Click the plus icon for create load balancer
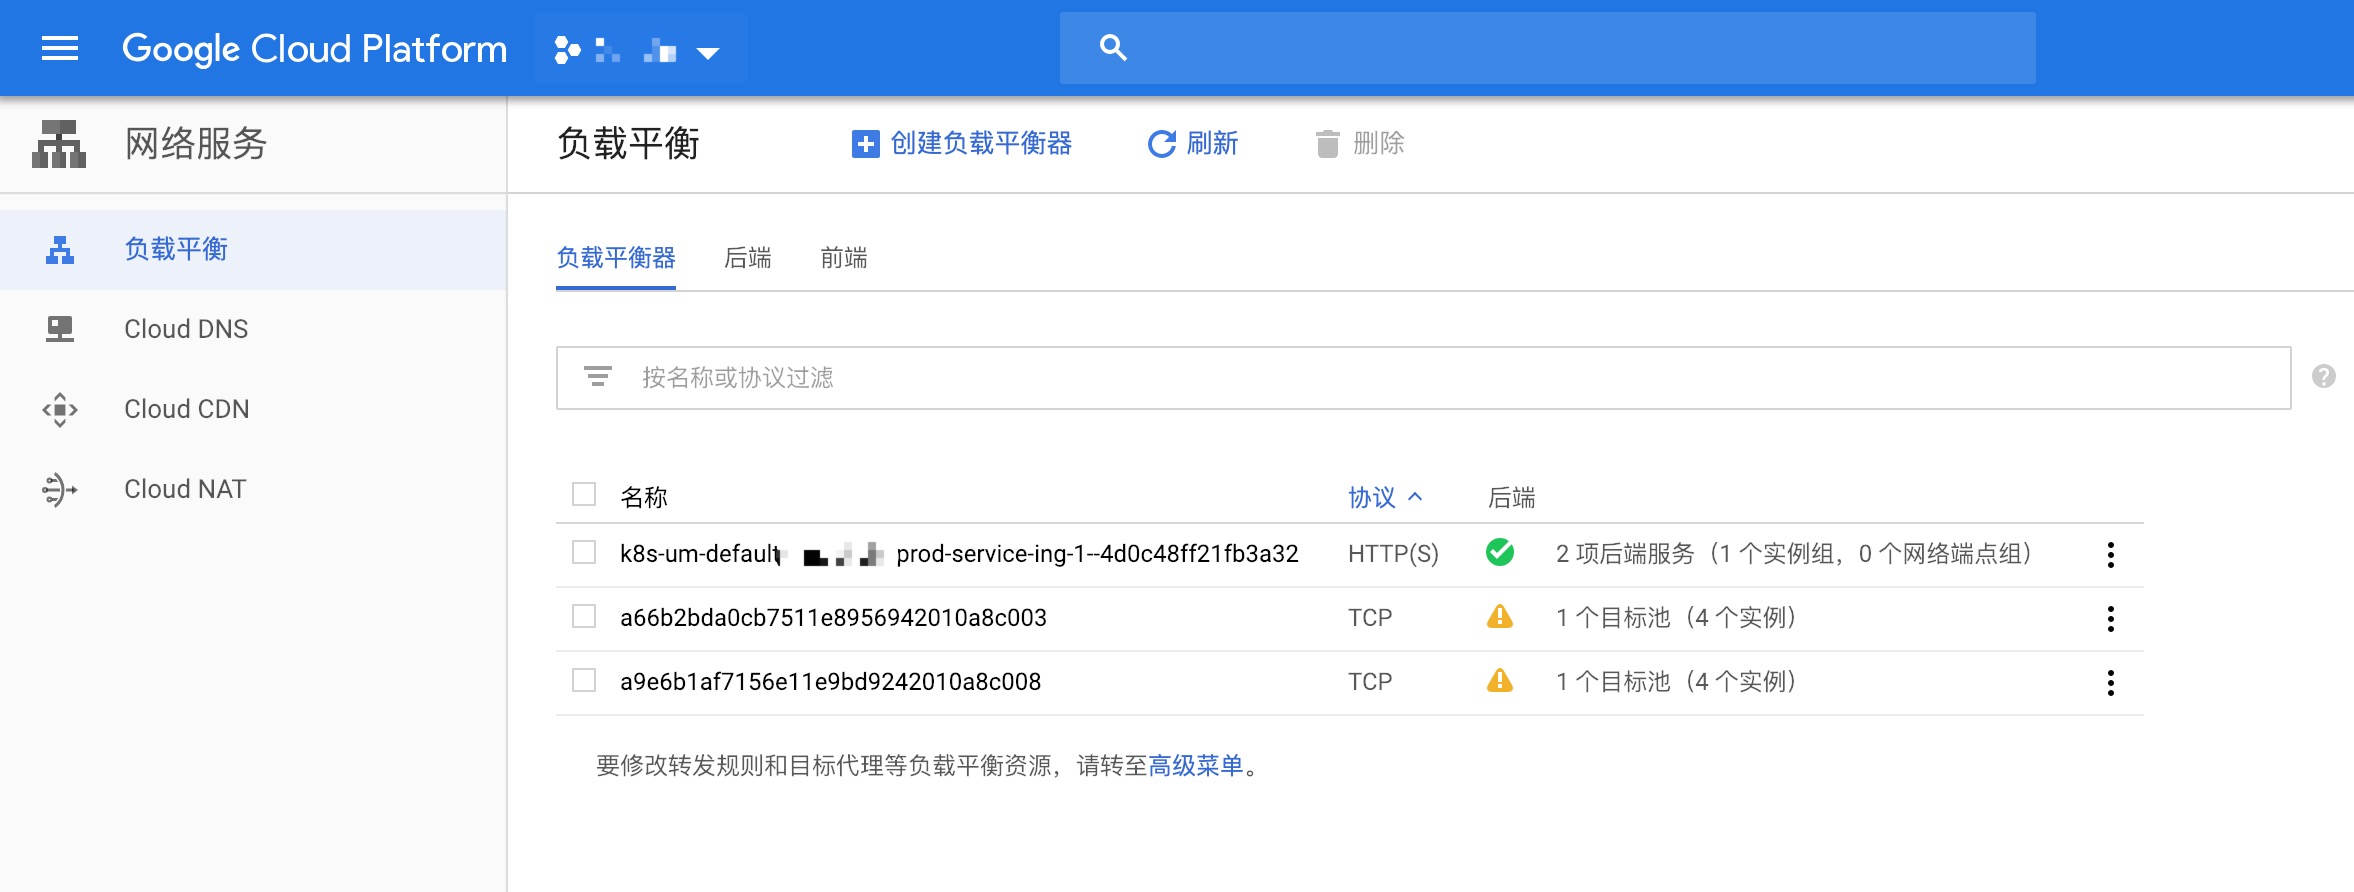 pos(865,144)
